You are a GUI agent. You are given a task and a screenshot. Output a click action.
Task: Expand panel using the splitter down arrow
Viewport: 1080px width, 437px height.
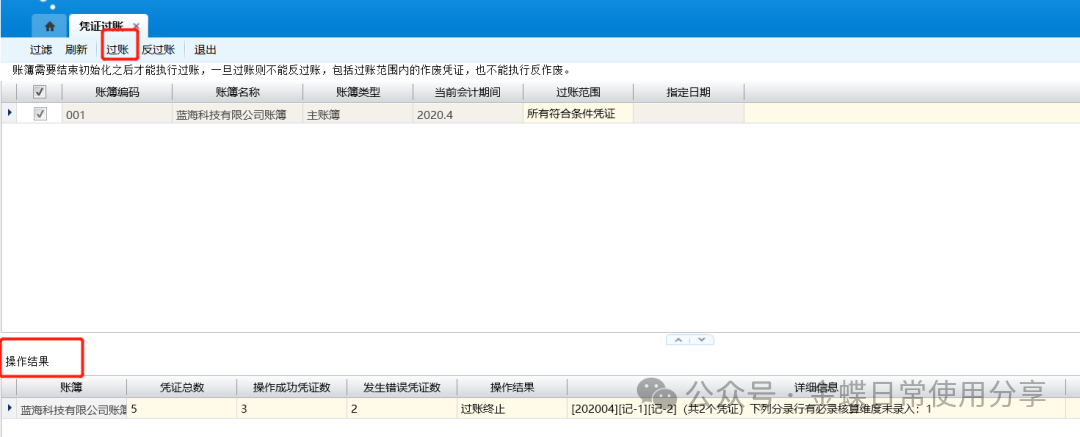click(702, 340)
